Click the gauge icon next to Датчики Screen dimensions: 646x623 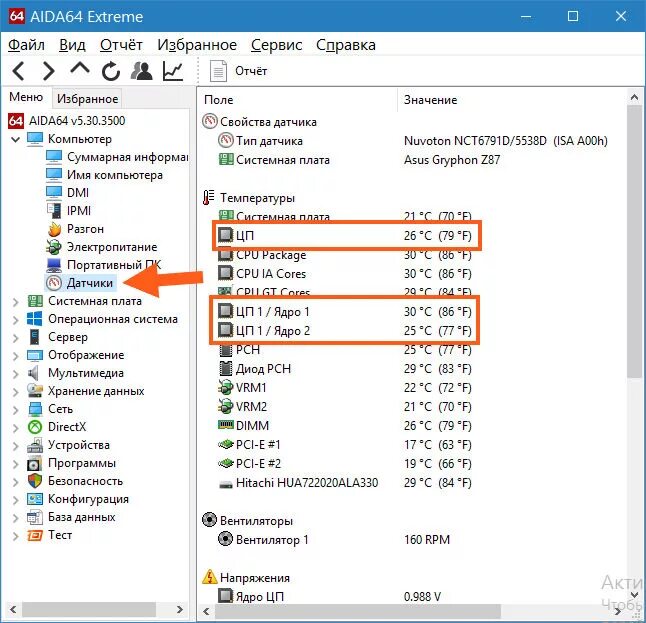pyautogui.click(x=54, y=283)
